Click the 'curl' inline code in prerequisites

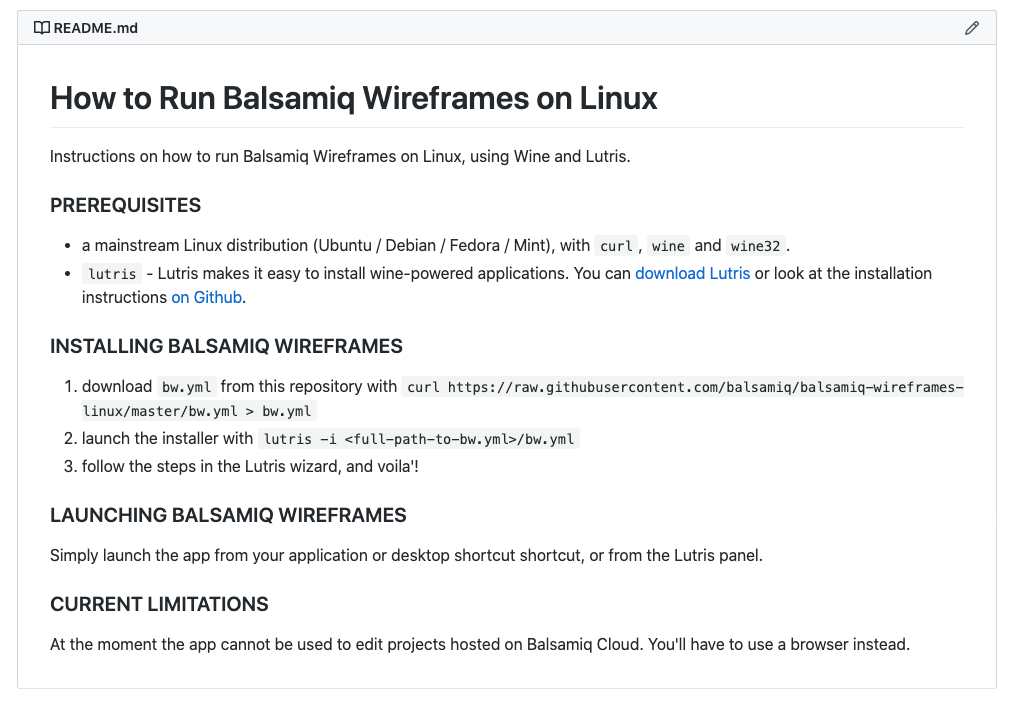[x=616, y=246]
